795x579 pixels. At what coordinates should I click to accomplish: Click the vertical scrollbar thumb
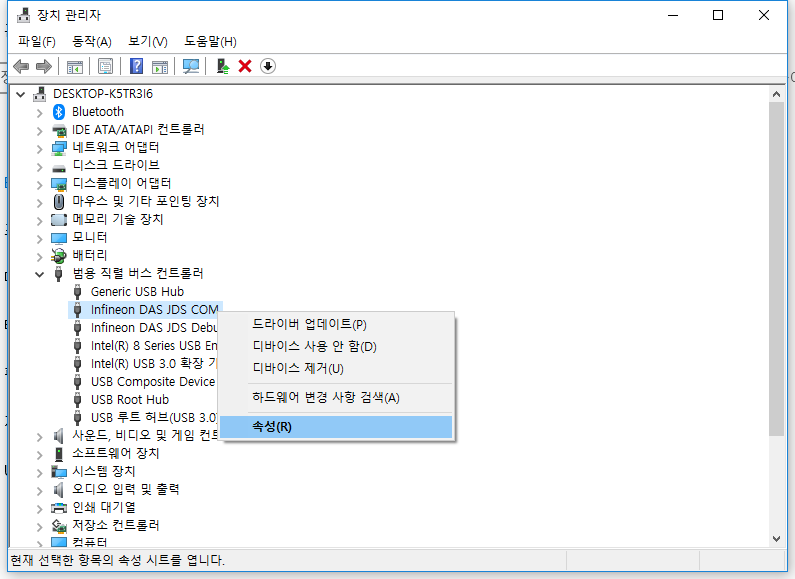[776, 269]
